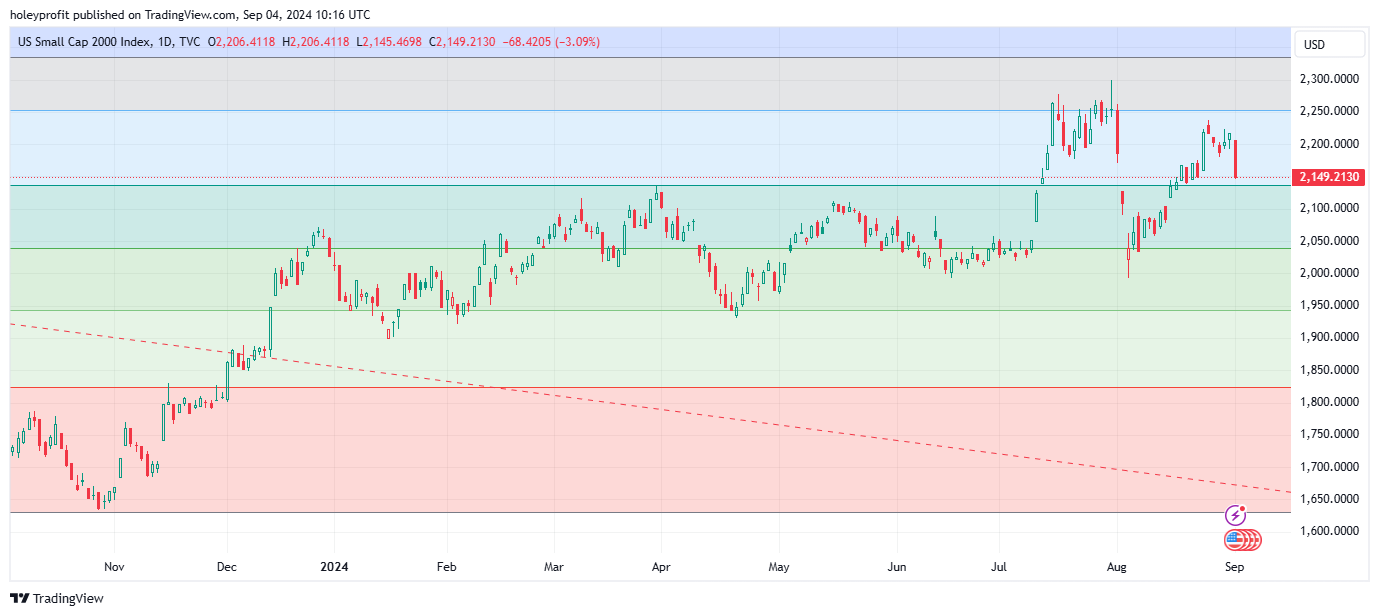1379x616 pixels.
Task: Click the 2,250.0000 price axis label
Action: point(1331,111)
